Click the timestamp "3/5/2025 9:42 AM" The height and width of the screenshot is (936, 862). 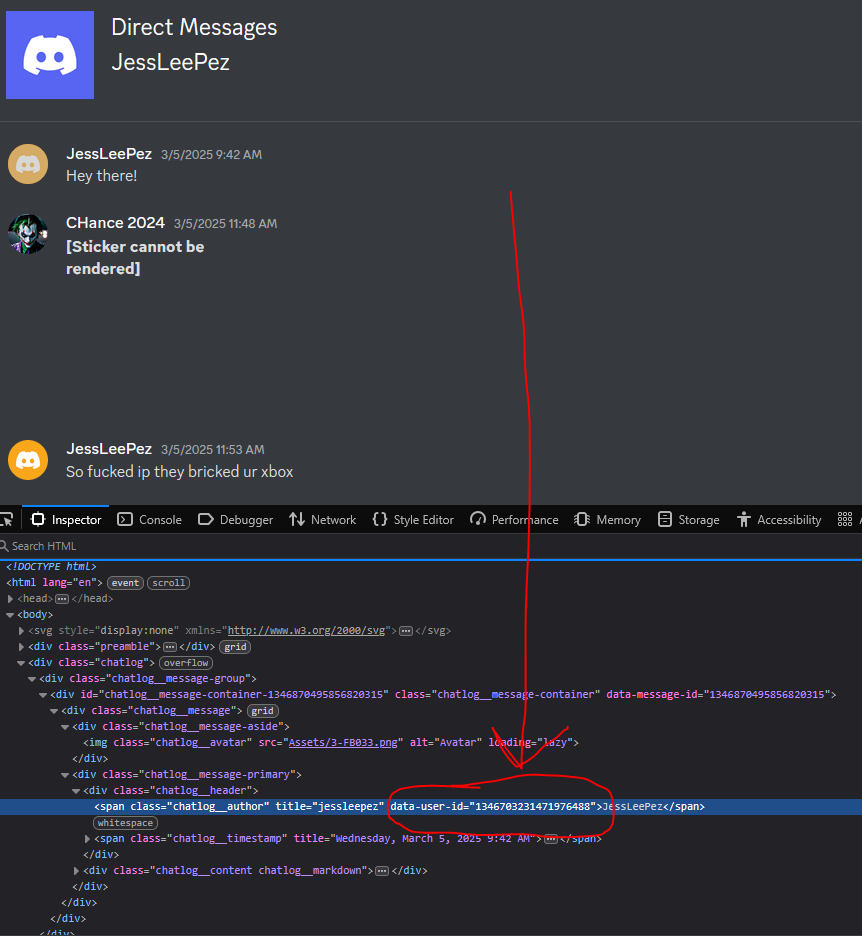click(211, 155)
